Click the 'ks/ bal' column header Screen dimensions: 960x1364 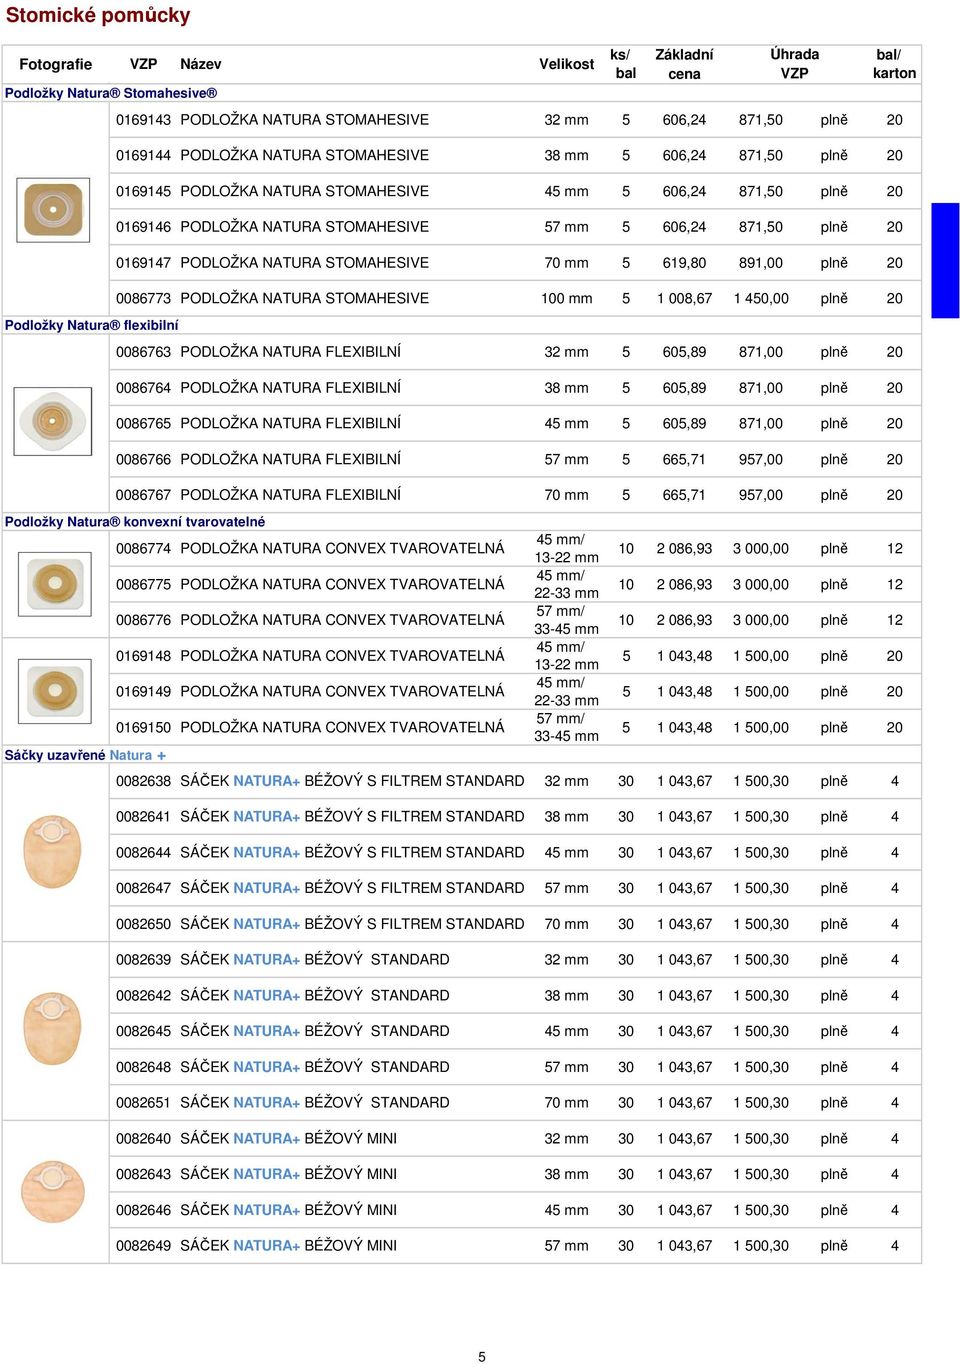[x=625, y=64]
